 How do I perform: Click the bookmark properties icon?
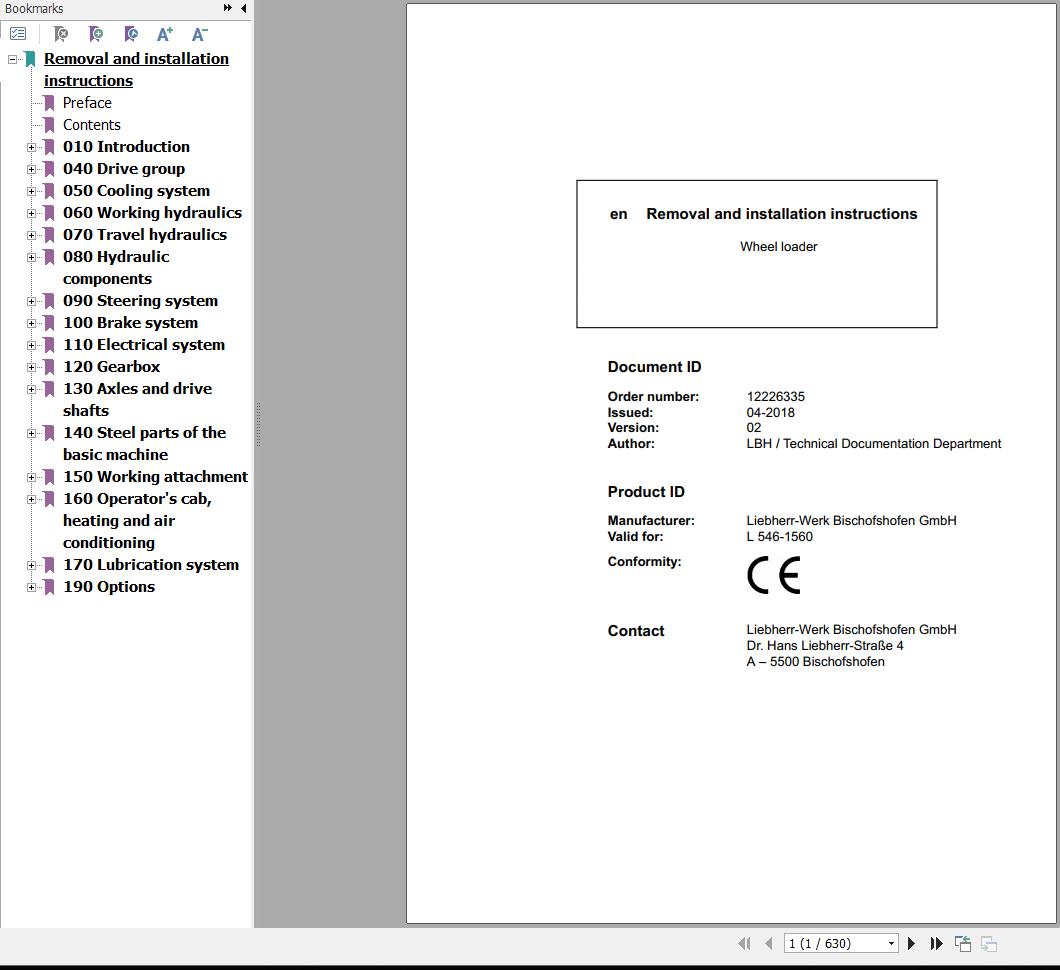[131, 33]
